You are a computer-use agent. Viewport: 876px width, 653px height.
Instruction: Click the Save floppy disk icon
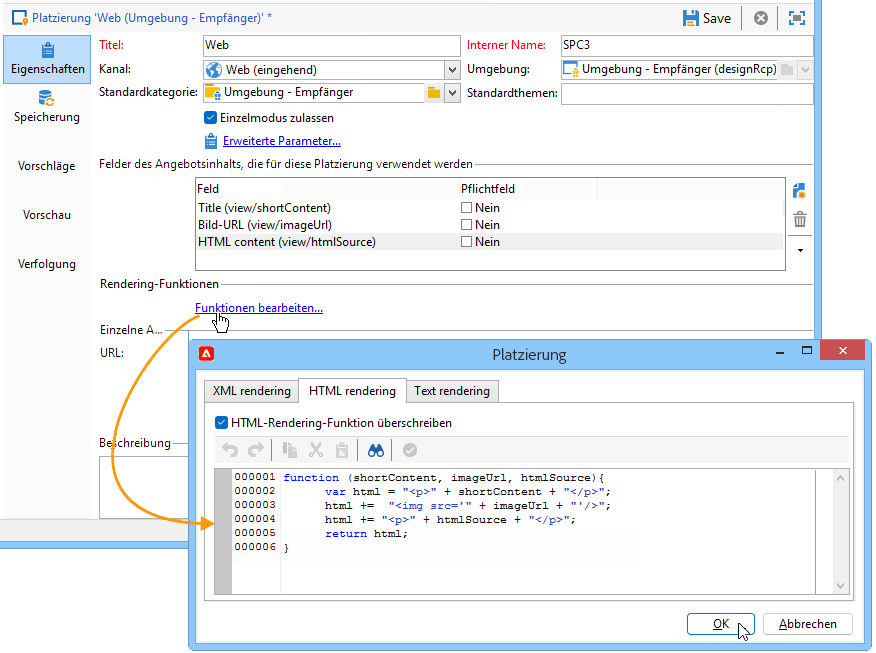click(691, 18)
